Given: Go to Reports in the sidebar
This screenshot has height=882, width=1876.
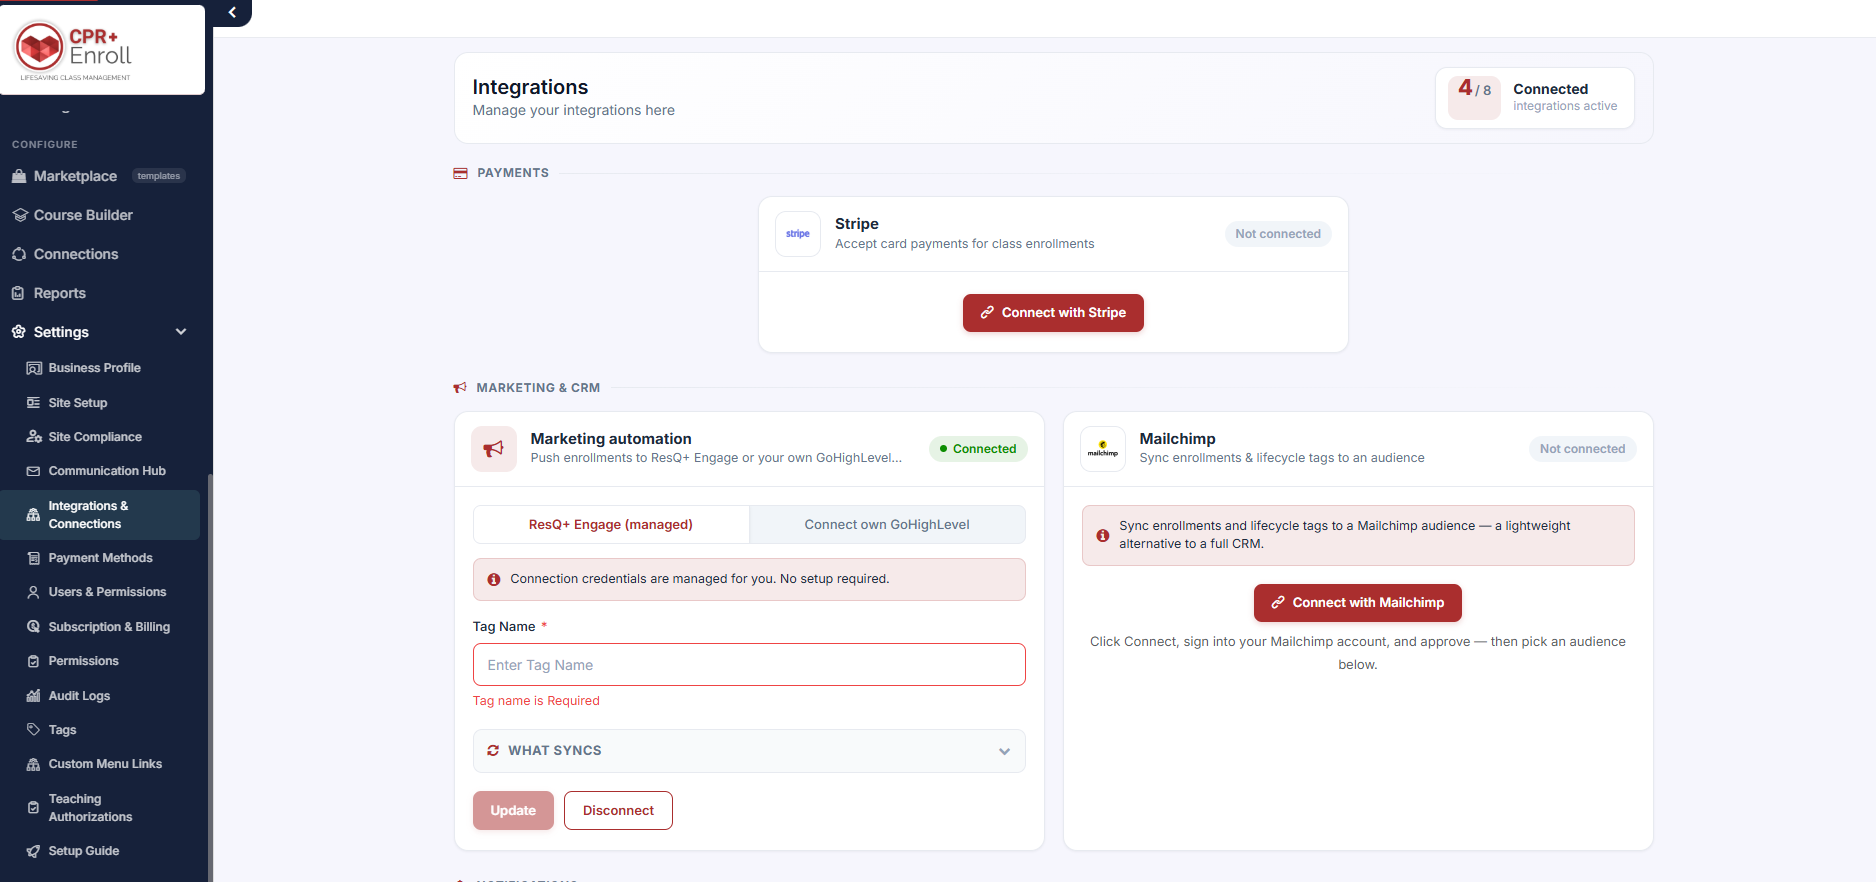Looking at the screenshot, I should [x=60, y=293].
